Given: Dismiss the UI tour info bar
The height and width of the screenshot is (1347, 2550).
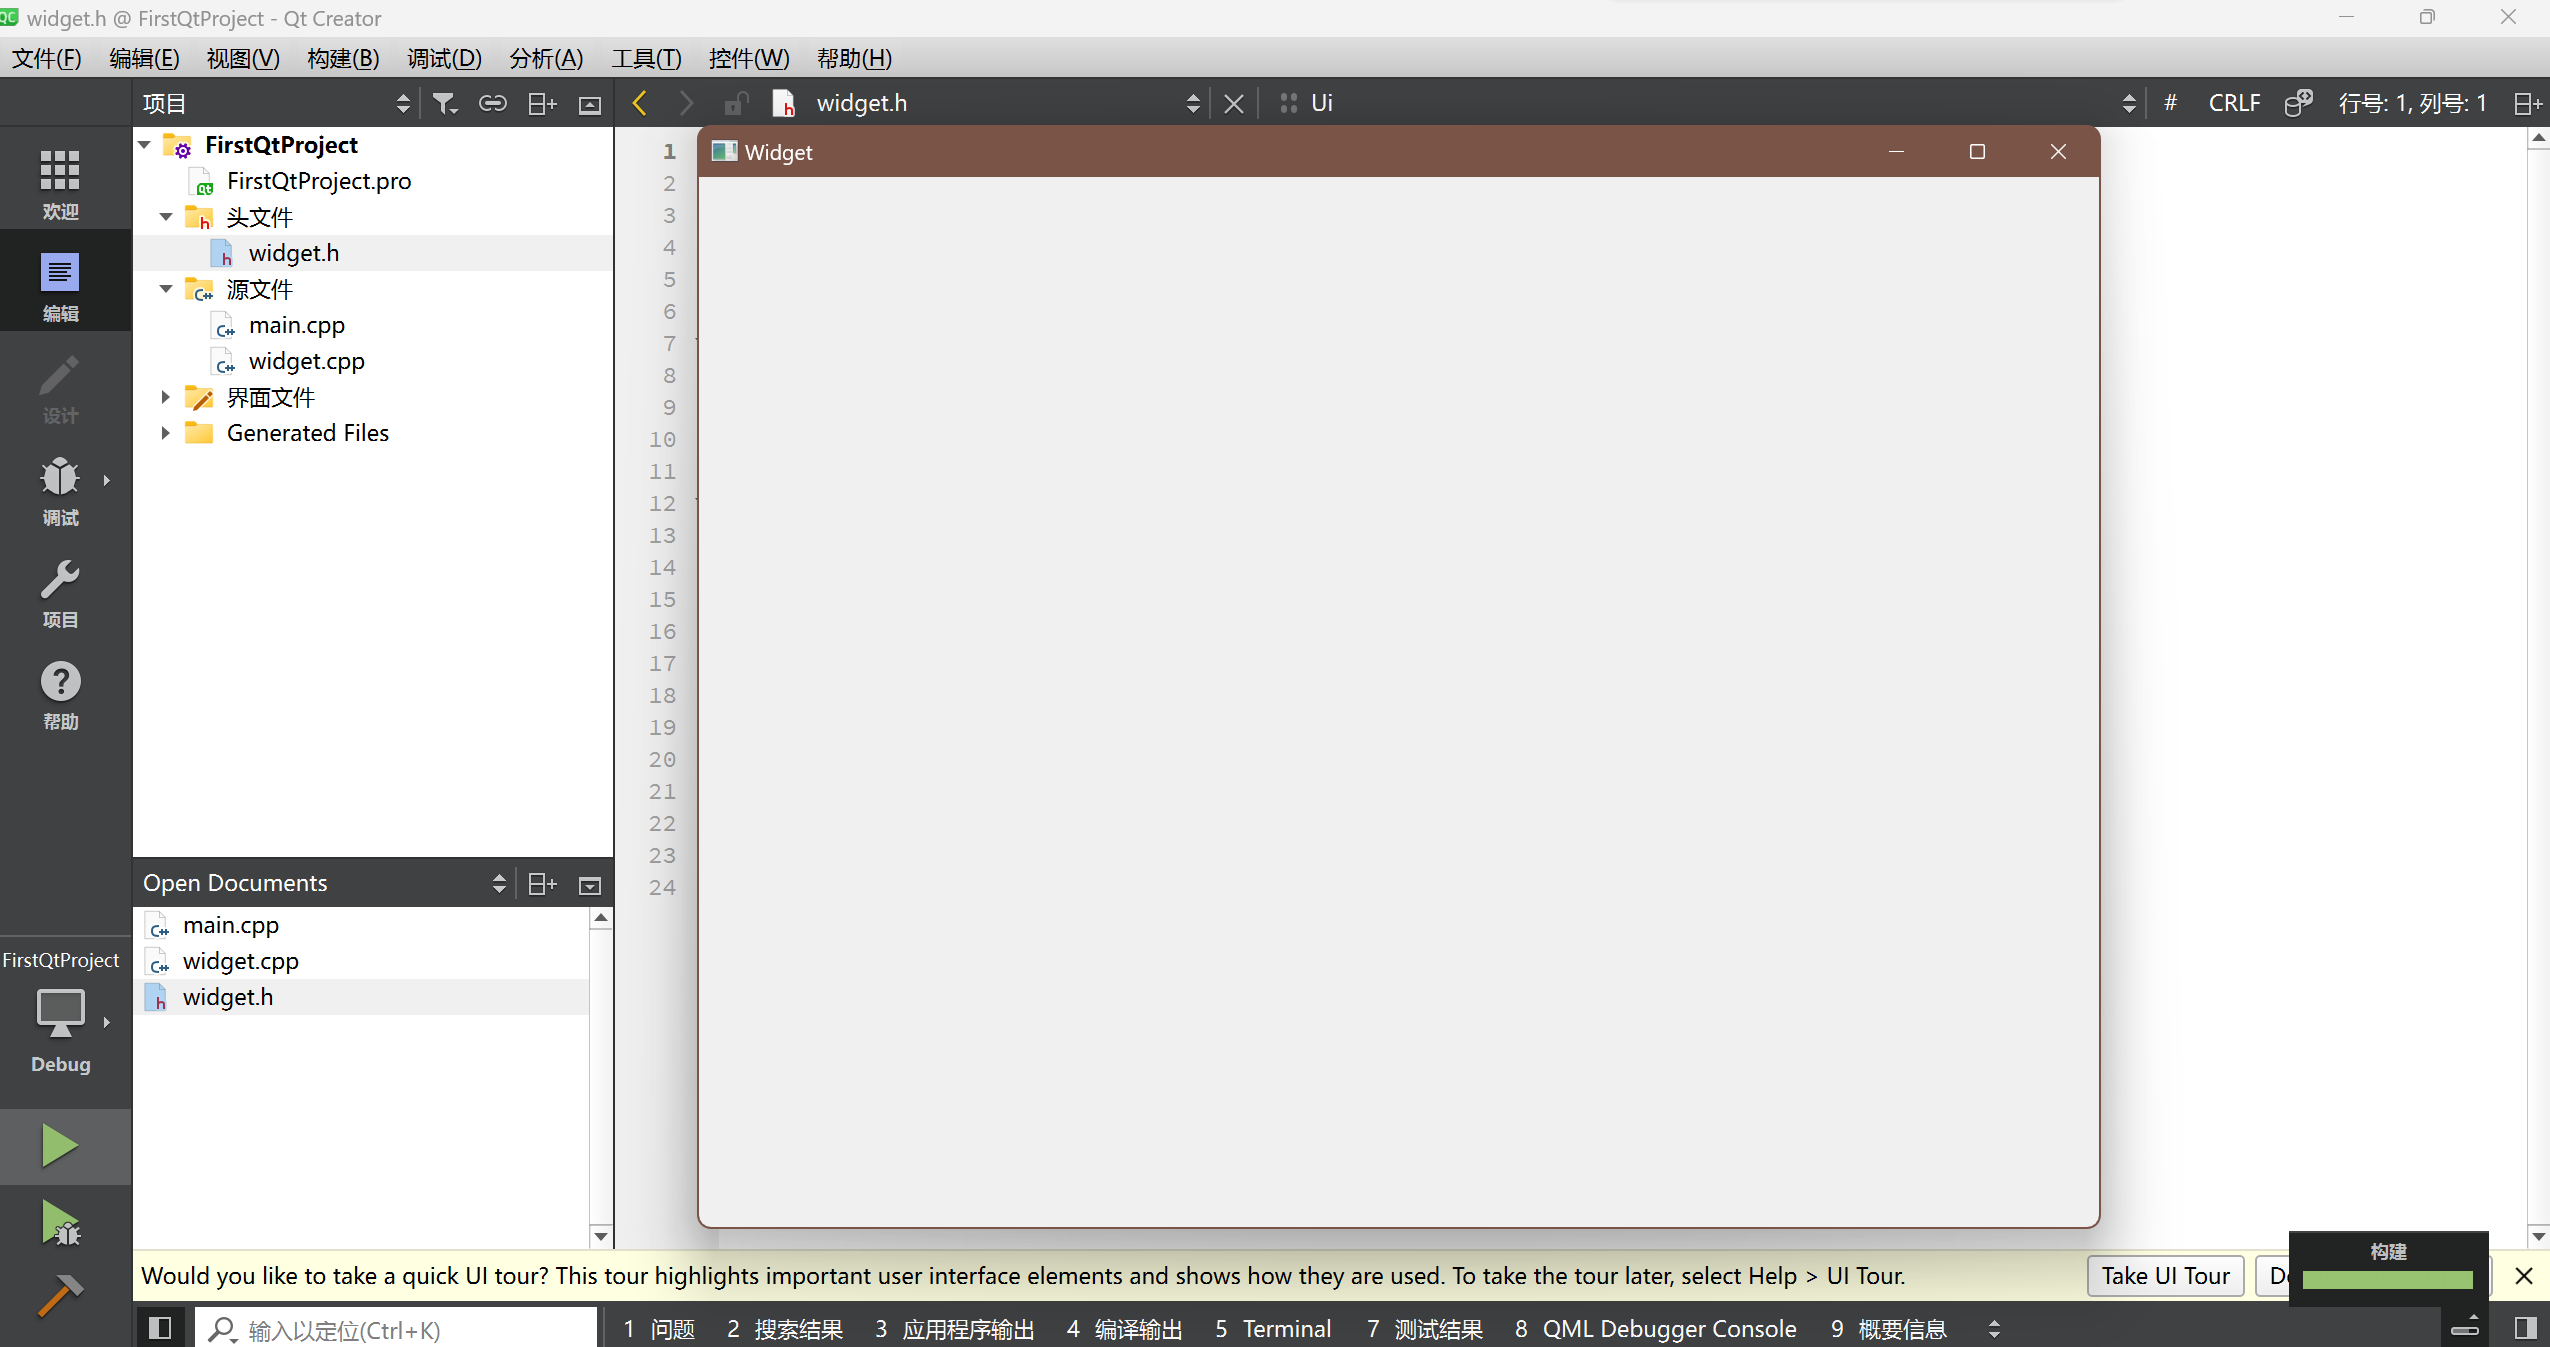Looking at the screenshot, I should tap(2523, 1275).
